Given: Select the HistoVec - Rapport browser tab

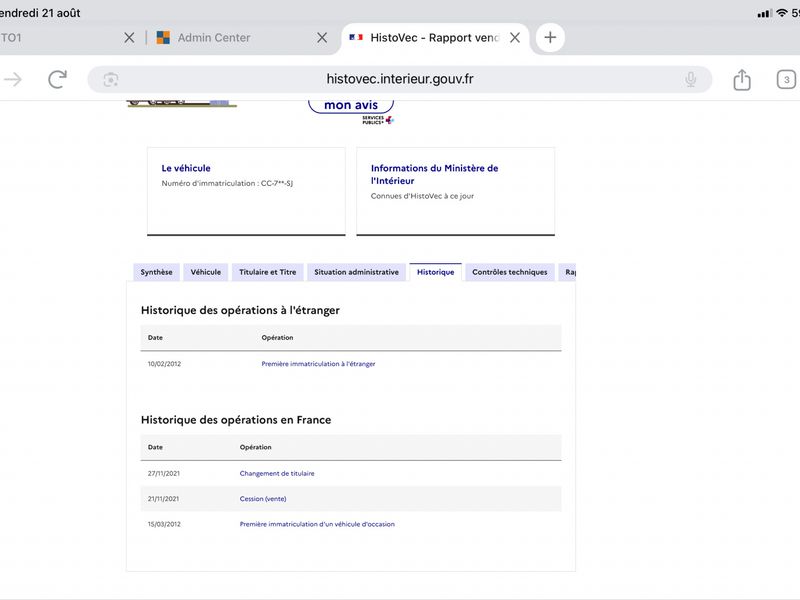Looking at the screenshot, I should coord(435,37).
